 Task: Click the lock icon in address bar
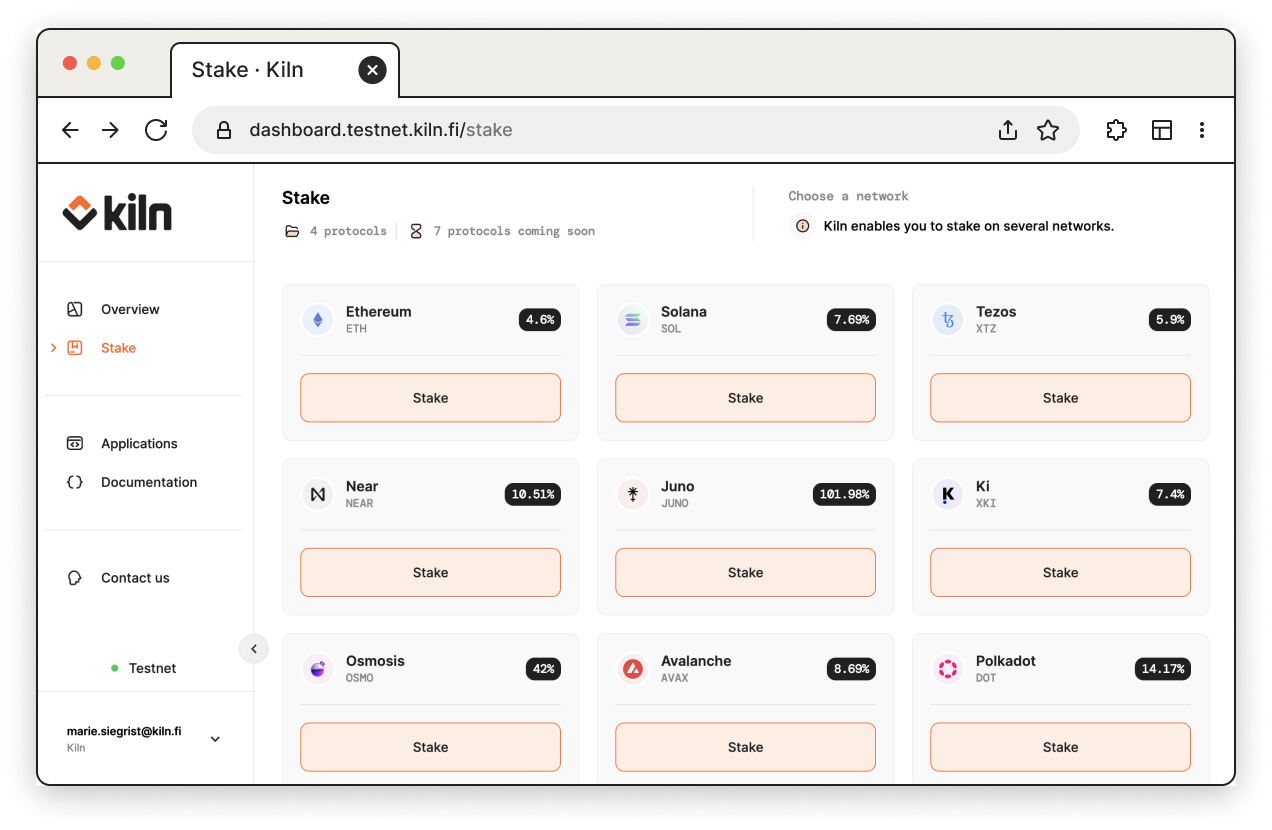coord(224,130)
